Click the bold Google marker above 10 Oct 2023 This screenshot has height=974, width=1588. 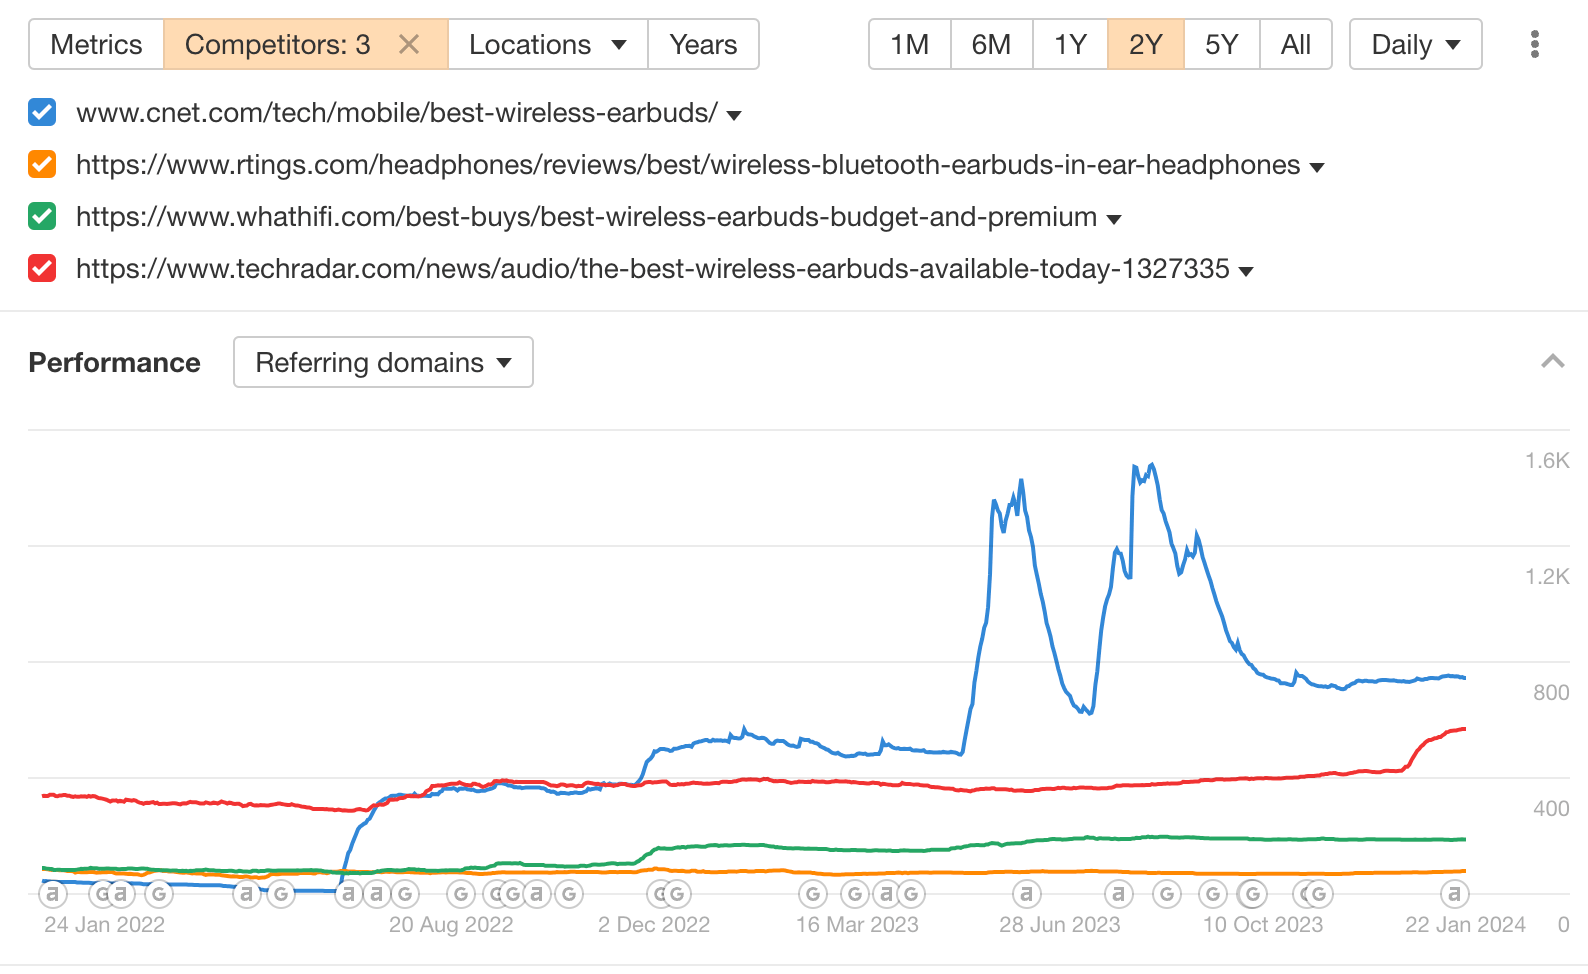(1252, 893)
